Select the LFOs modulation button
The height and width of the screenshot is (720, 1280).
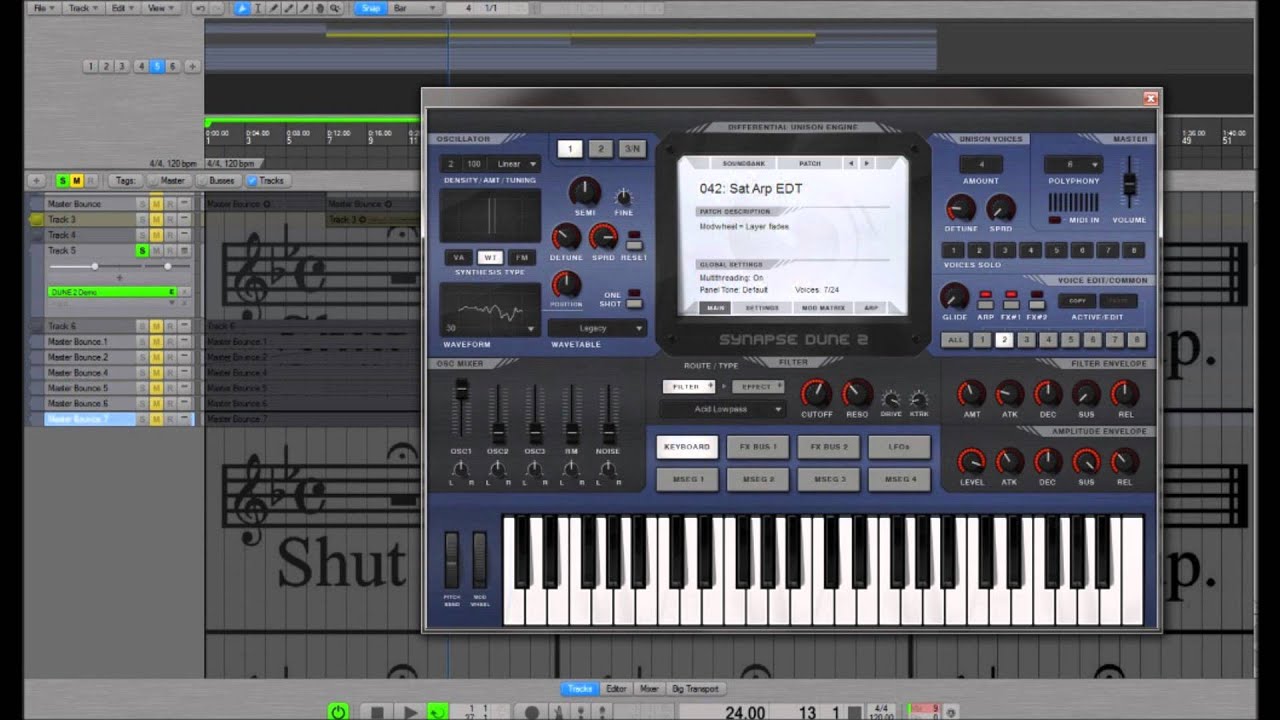click(x=899, y=447)
